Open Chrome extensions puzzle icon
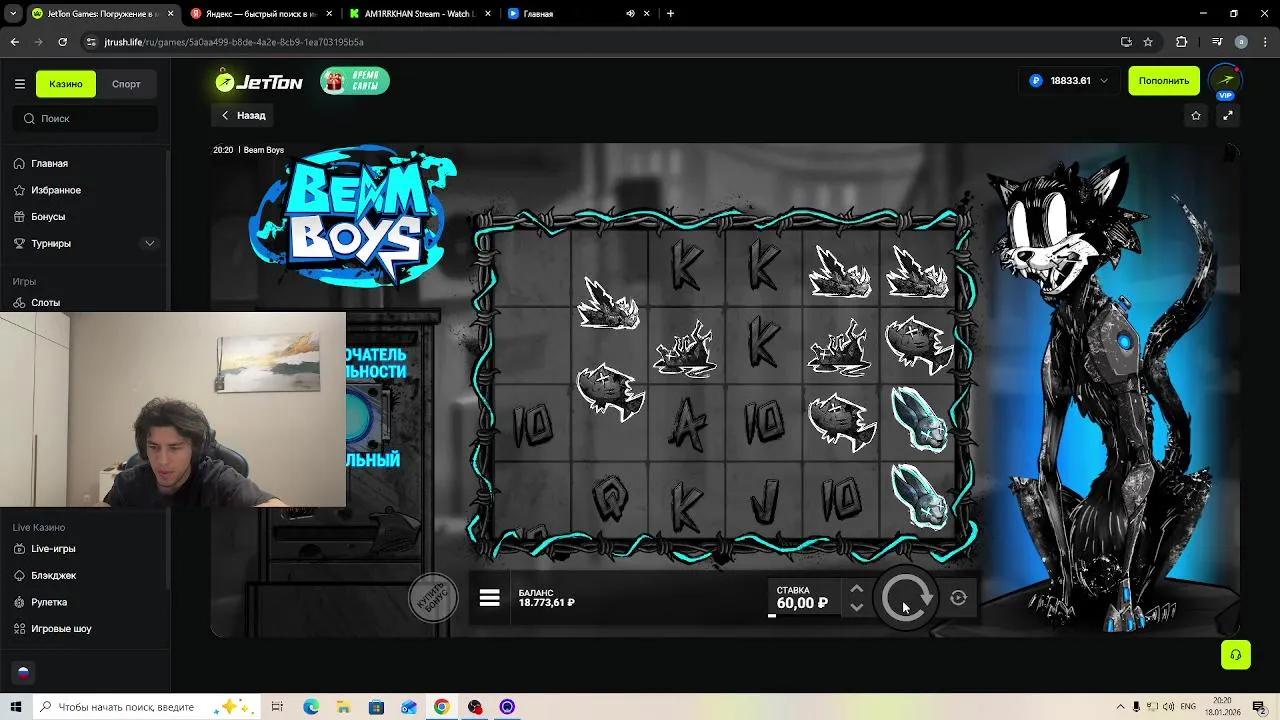The height and width of the screenshot is (720, 1280). [x=1182, y=42]
